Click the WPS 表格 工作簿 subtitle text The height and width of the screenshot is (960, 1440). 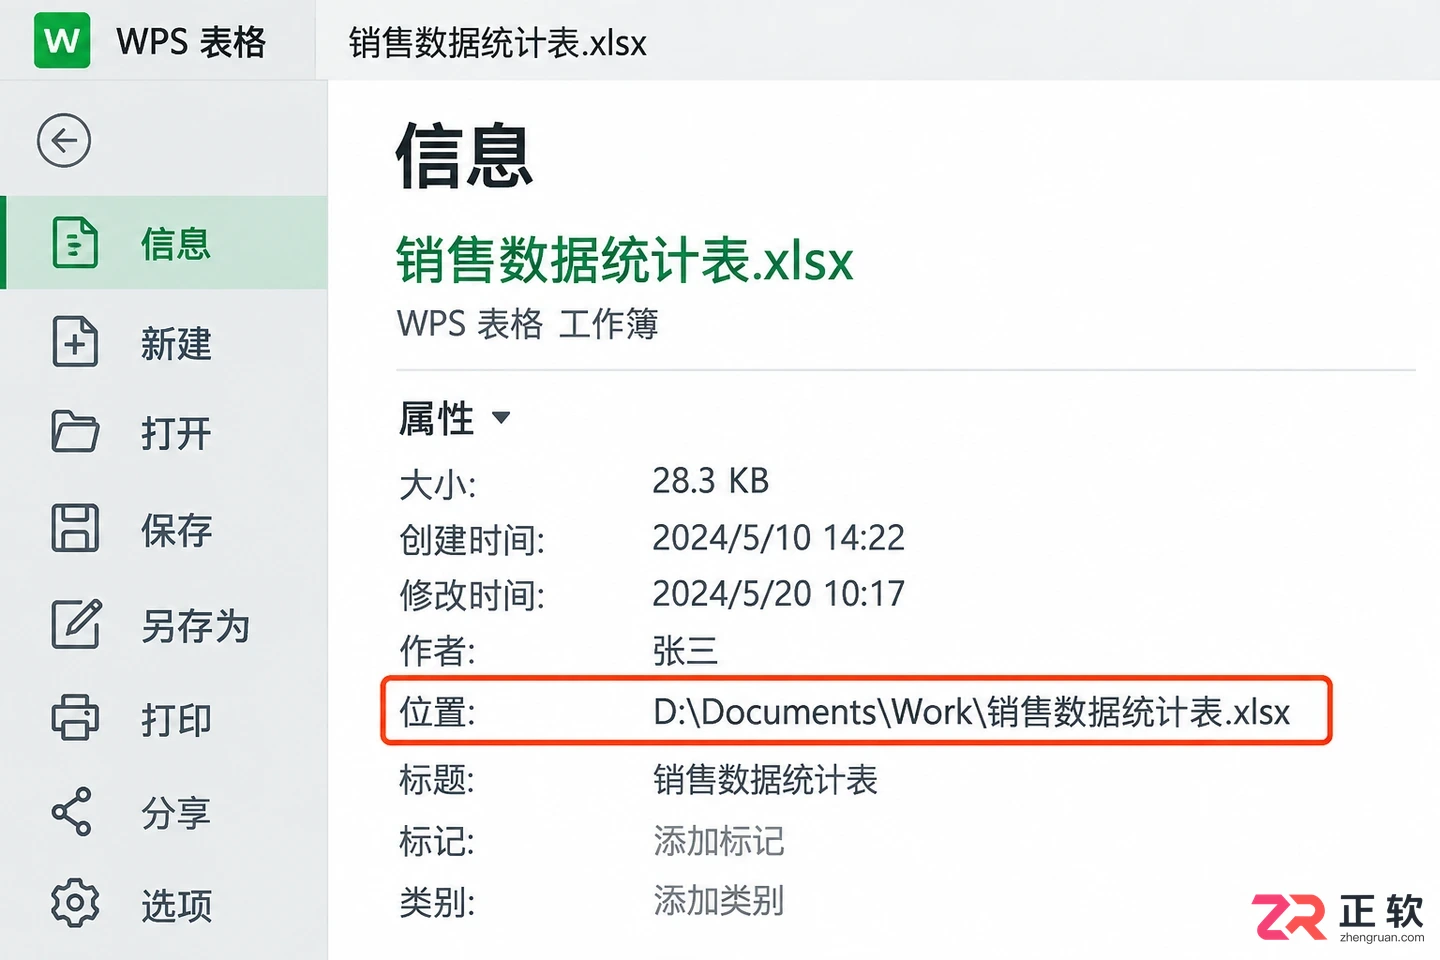tap(528, 324)
